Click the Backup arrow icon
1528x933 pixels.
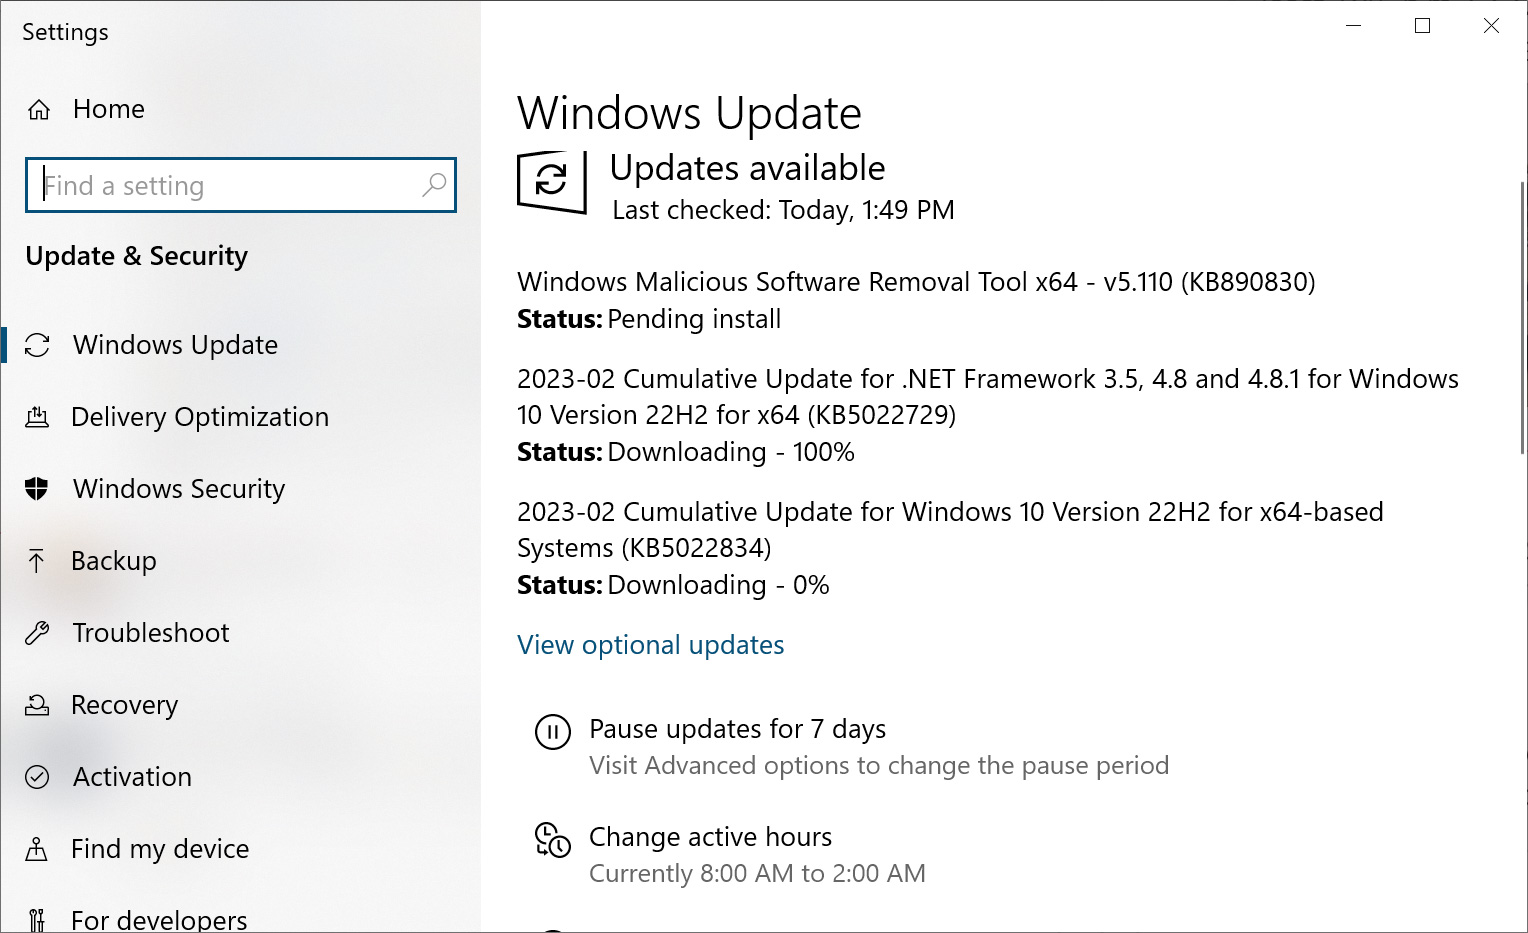[x=37, y=561]
